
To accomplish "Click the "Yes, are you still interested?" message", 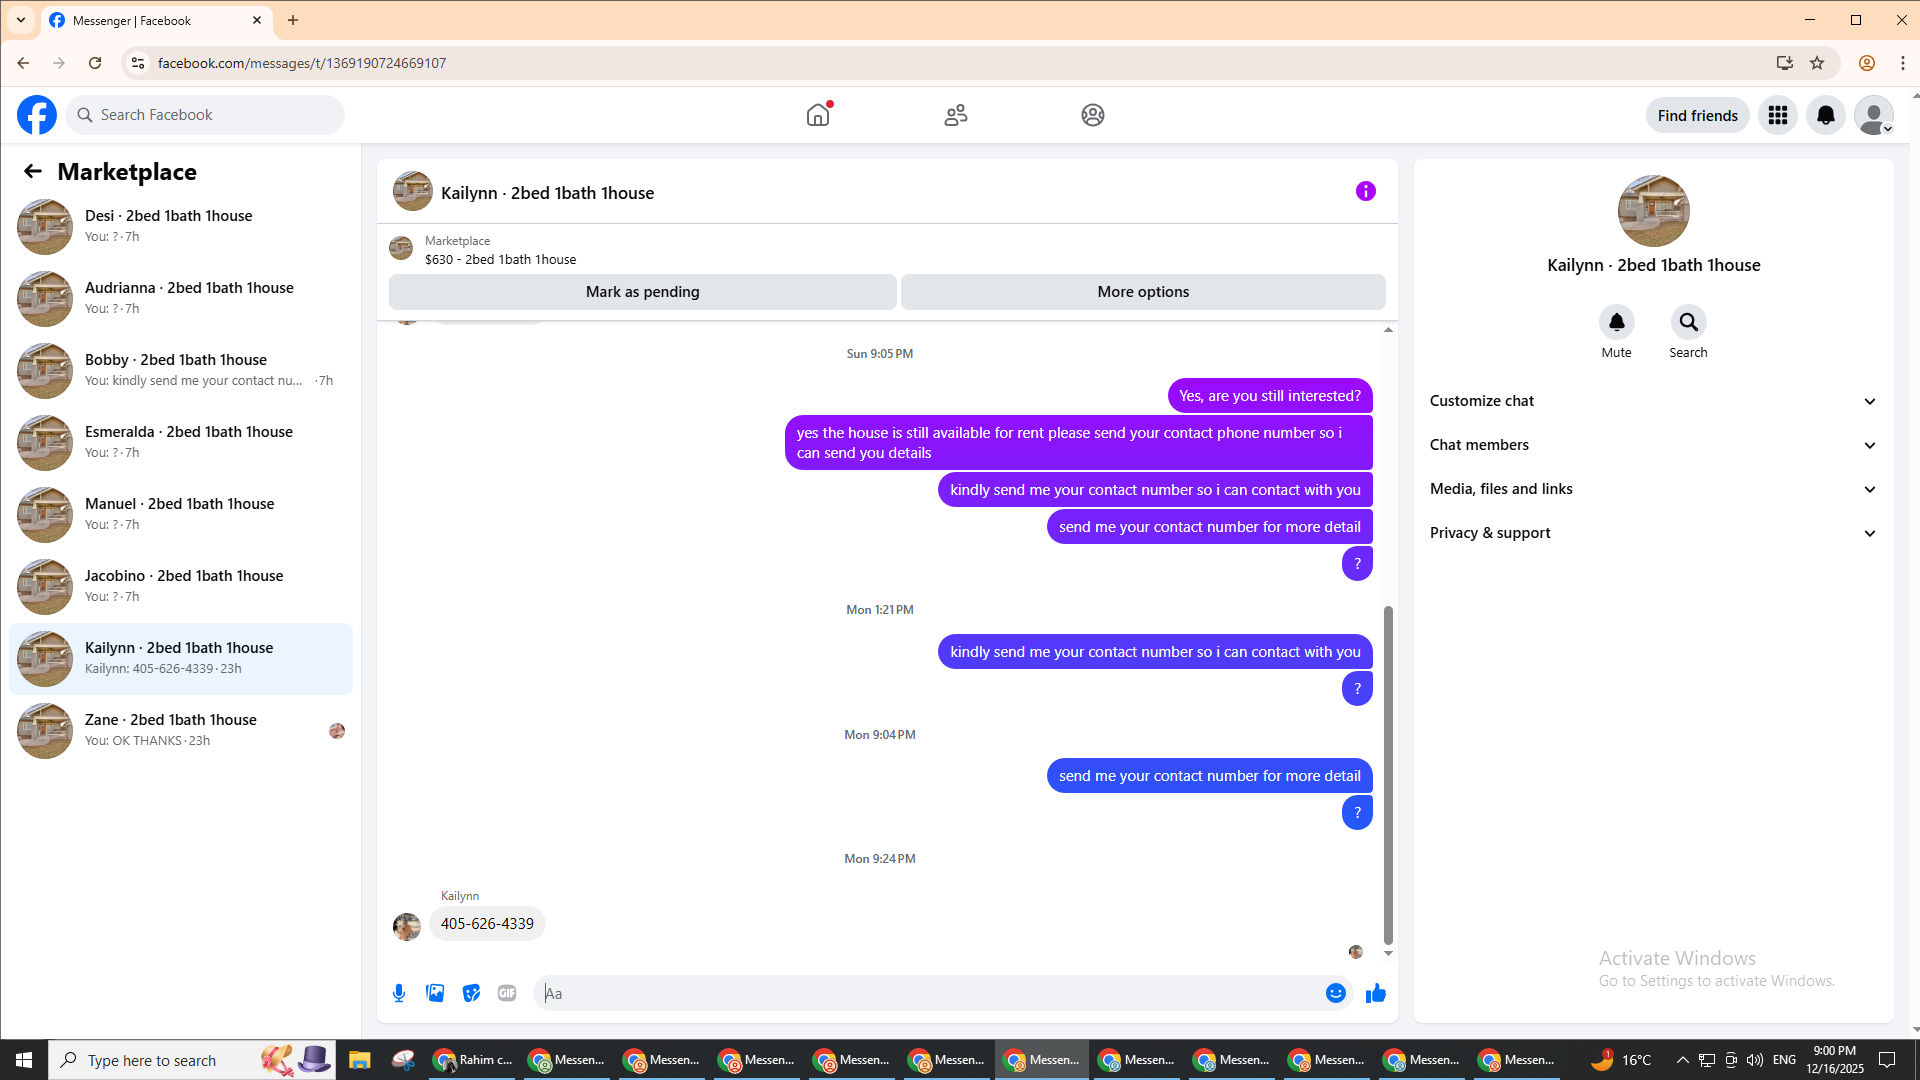I will pyautogui.click(x=1270, y=396).
